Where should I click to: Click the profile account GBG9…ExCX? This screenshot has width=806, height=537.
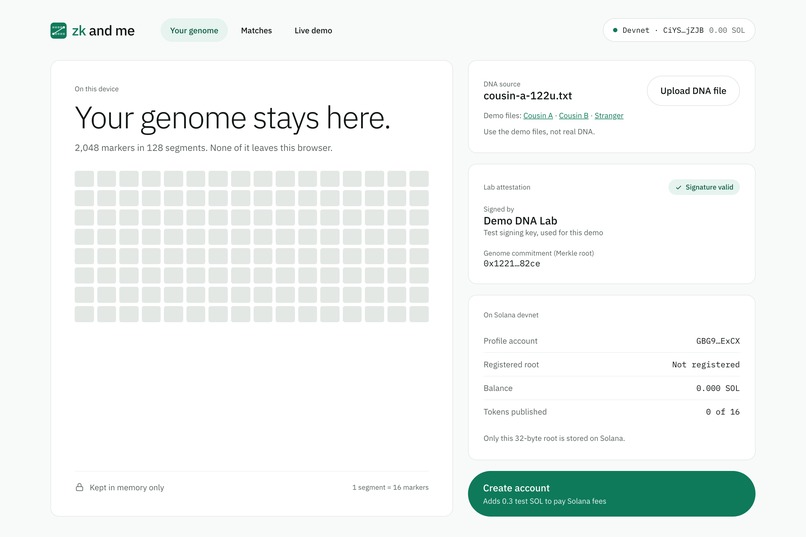pyautogui.click(x=718, y=341)
